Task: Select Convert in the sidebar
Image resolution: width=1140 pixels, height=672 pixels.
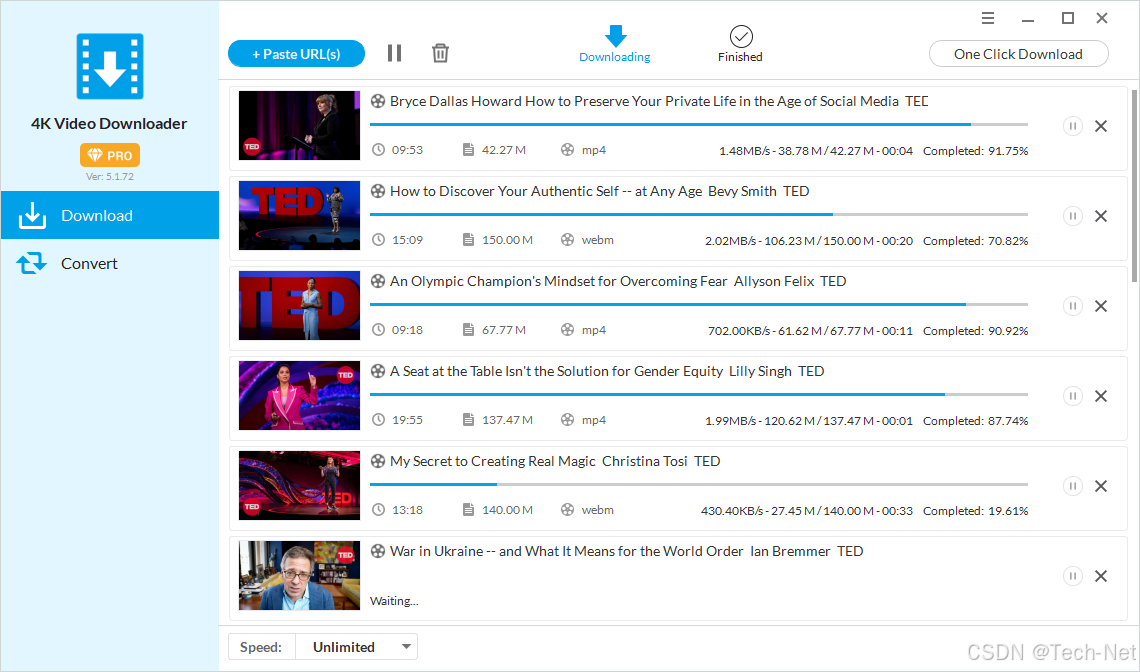Action: [110, 263]
